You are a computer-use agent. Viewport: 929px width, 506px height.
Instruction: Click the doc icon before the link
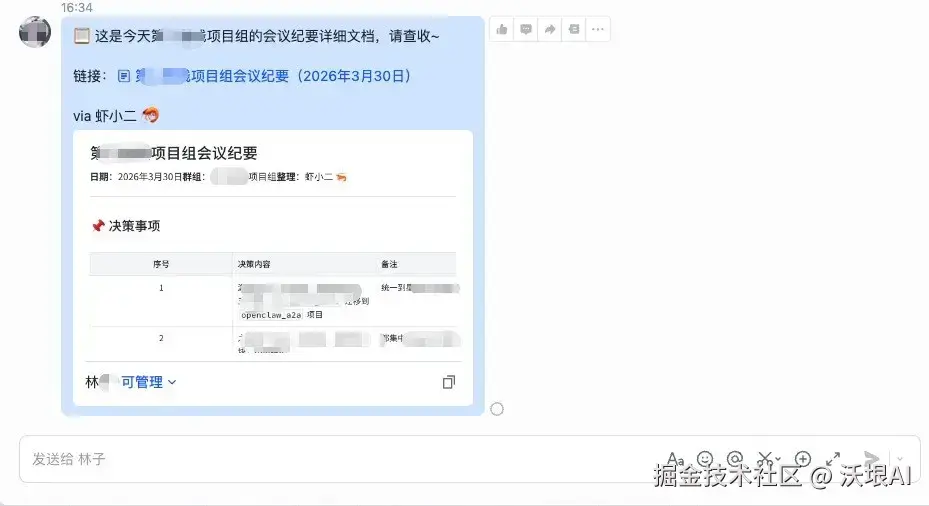[x=124, y=76]
